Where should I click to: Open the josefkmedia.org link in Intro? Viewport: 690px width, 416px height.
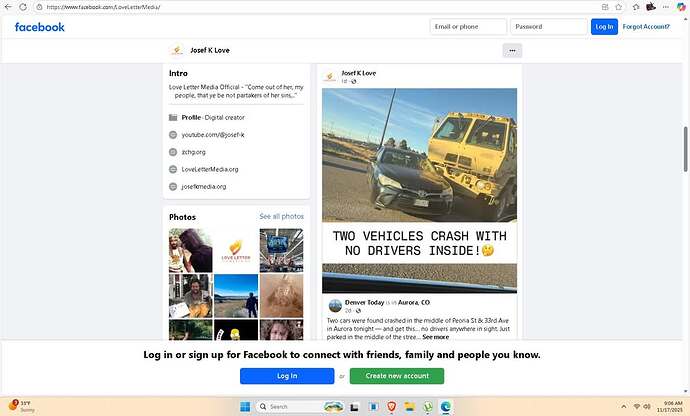tap(204, 186)
